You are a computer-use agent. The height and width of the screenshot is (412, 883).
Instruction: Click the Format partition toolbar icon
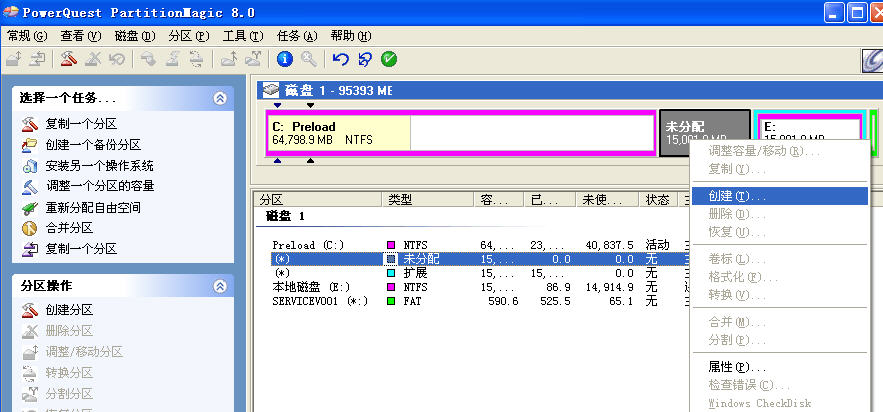(x=172, y=59)
